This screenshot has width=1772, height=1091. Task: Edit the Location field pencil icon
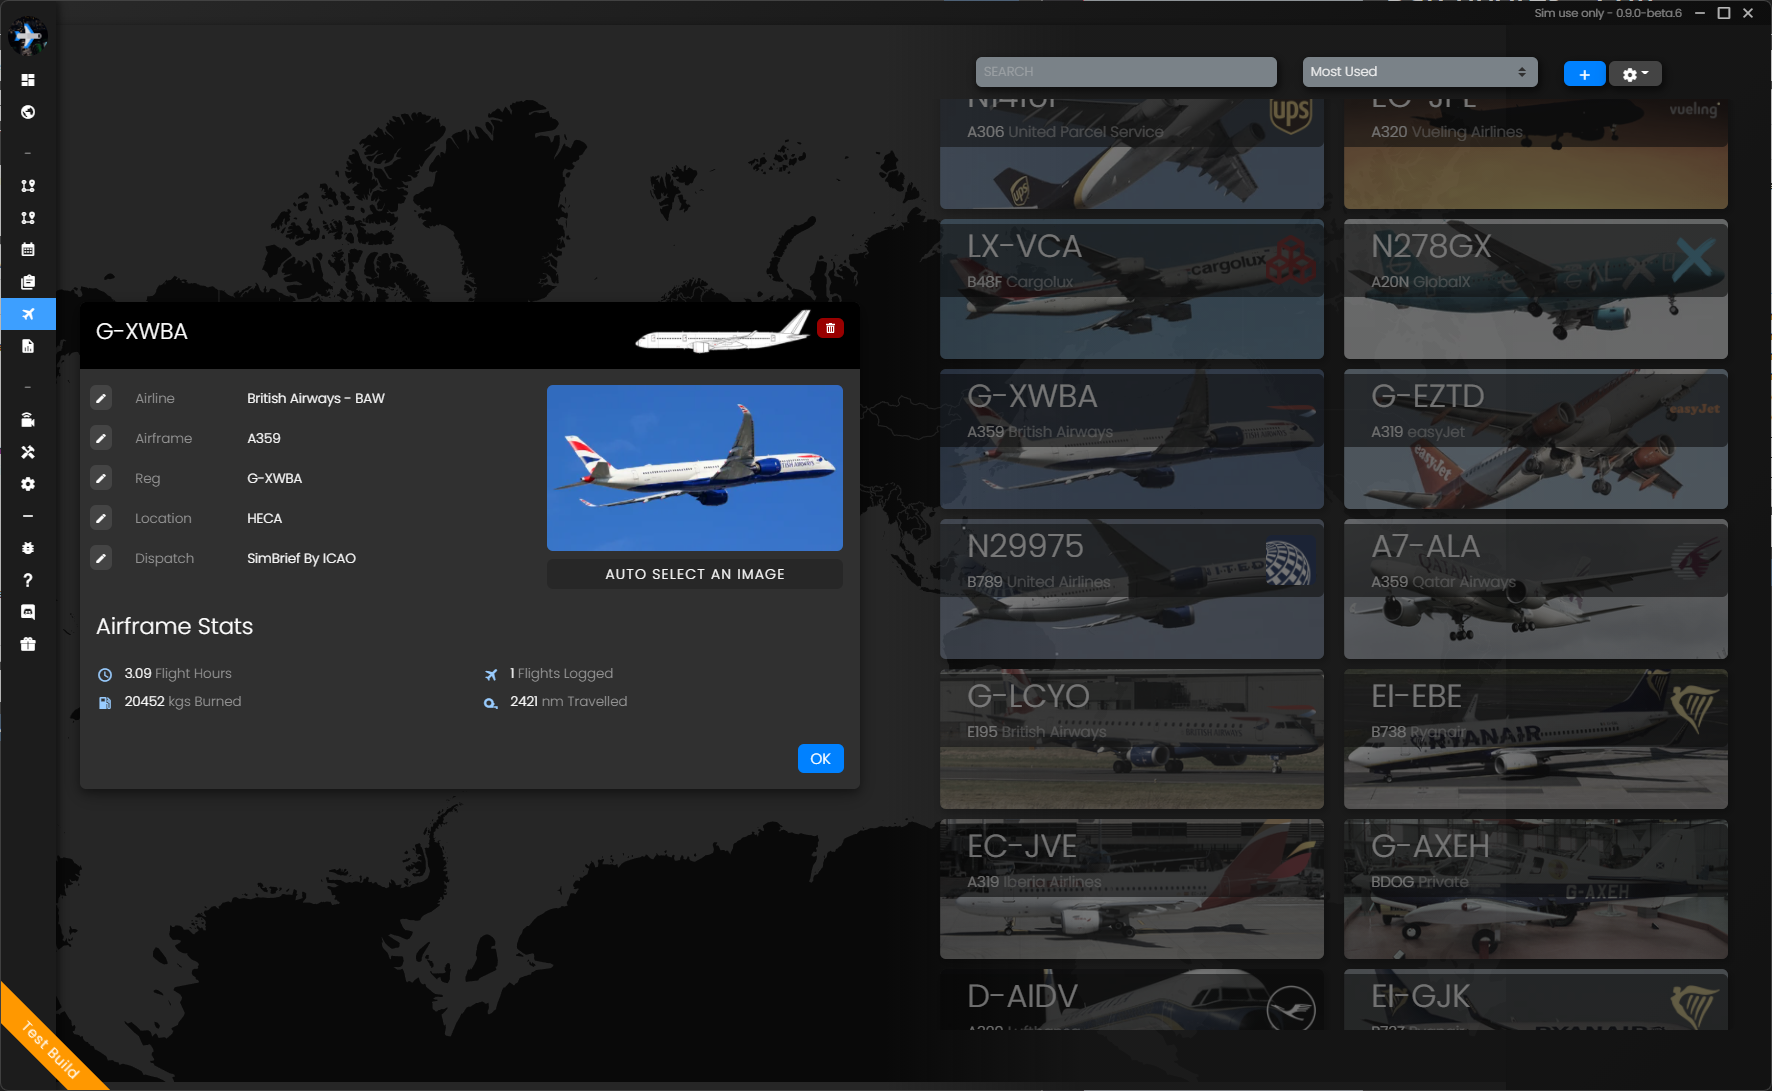pos(101,518)
